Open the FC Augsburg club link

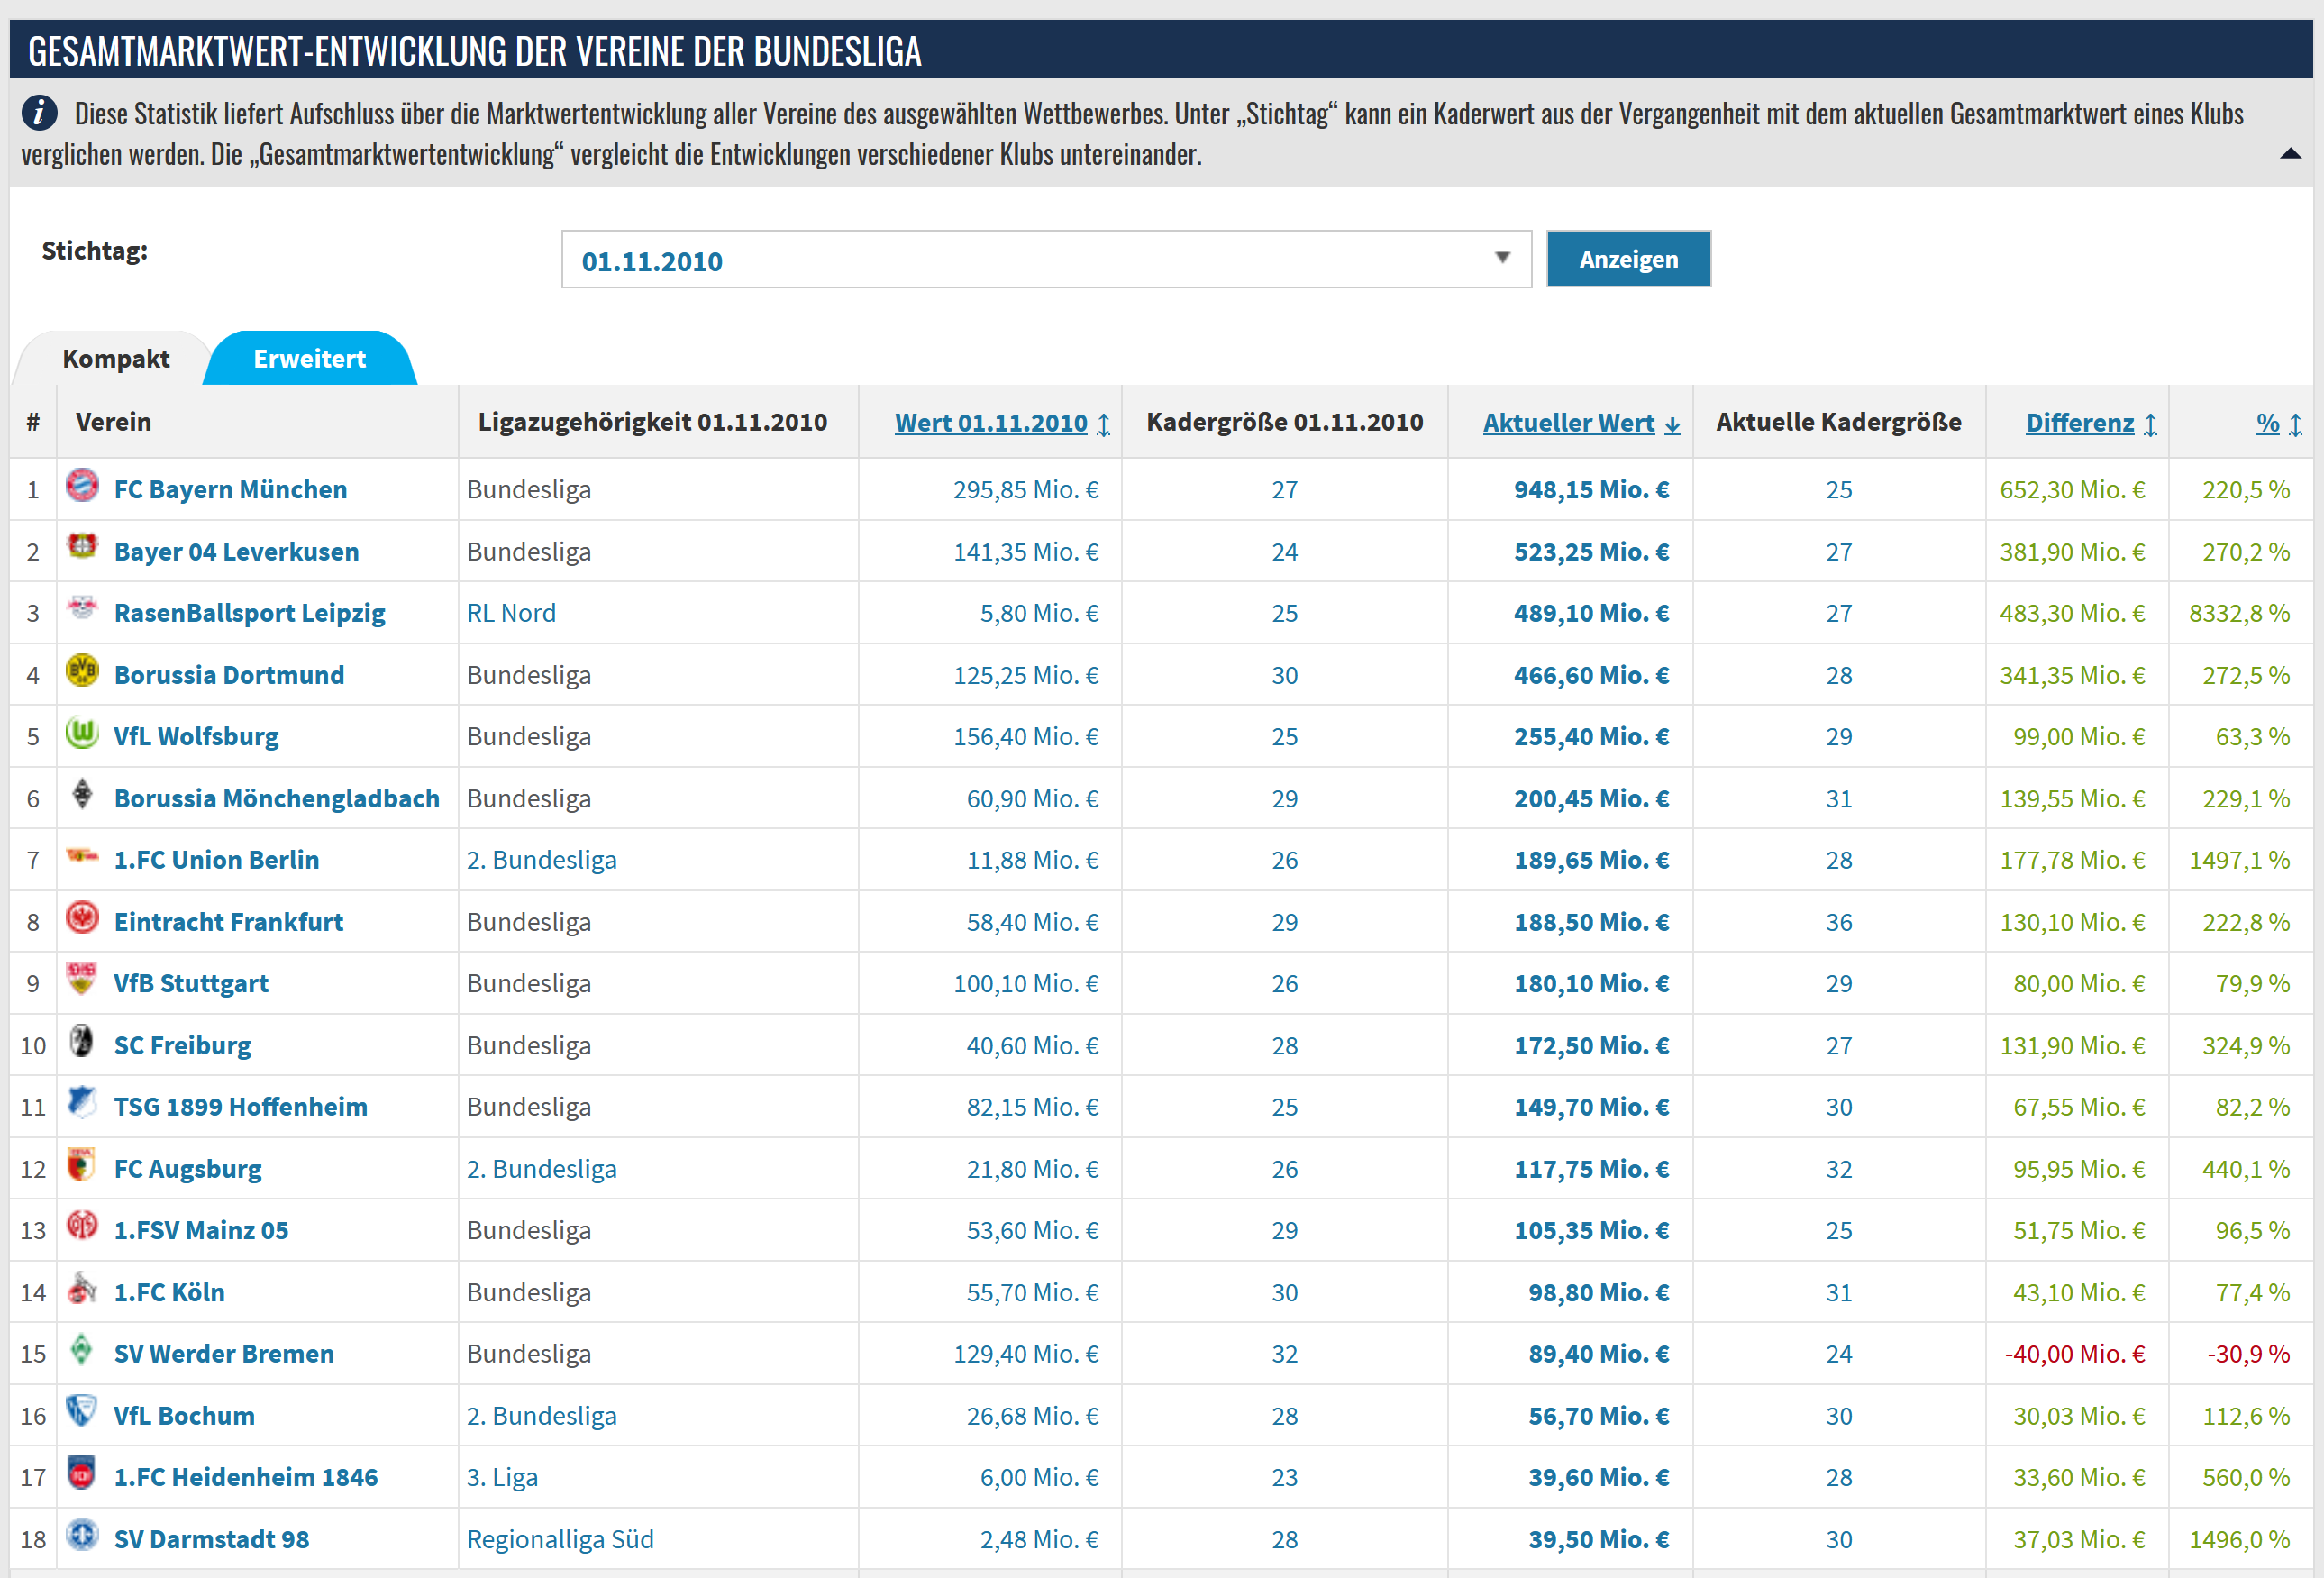[188, 1169]
